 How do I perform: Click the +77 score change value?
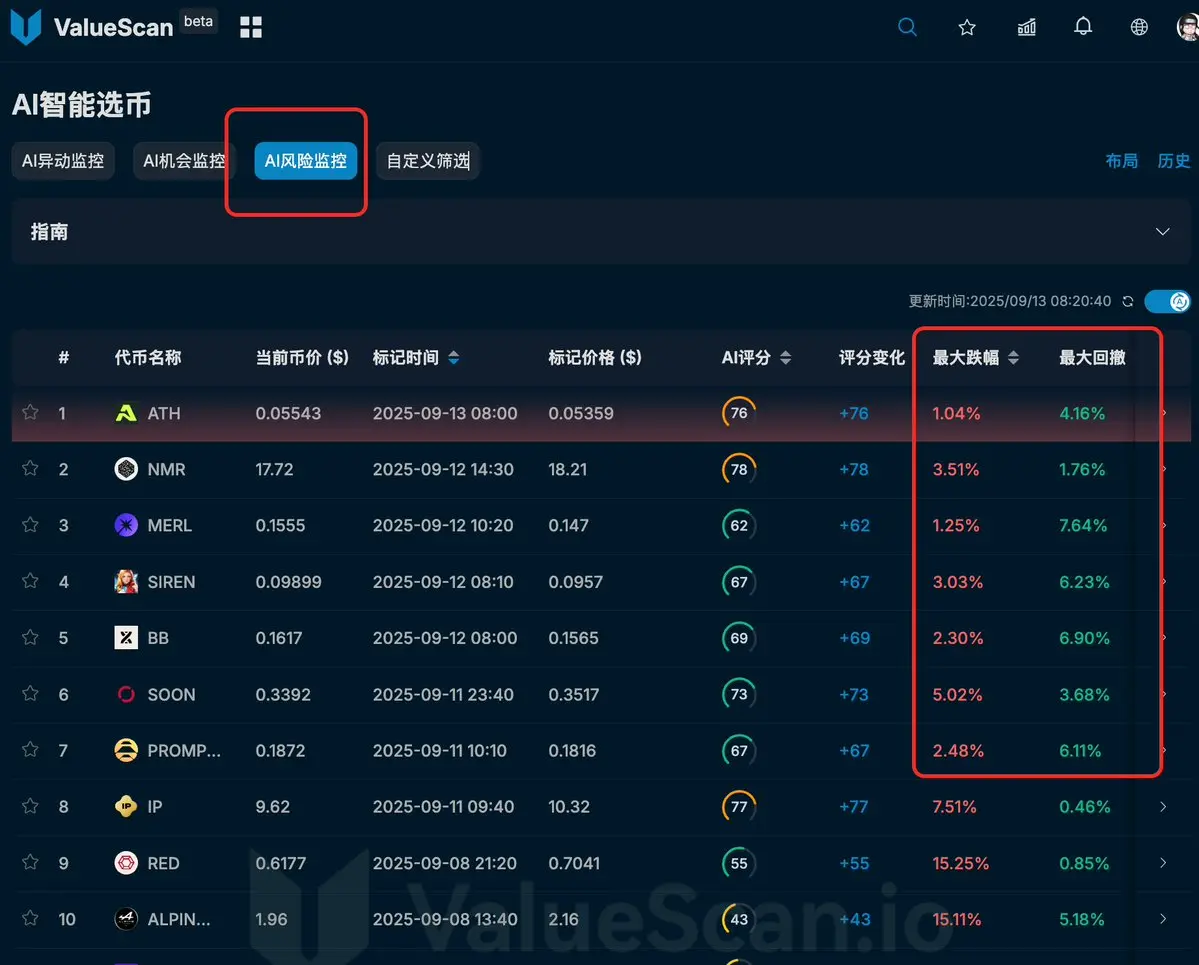pyautogui.click(x=853, y=807)
